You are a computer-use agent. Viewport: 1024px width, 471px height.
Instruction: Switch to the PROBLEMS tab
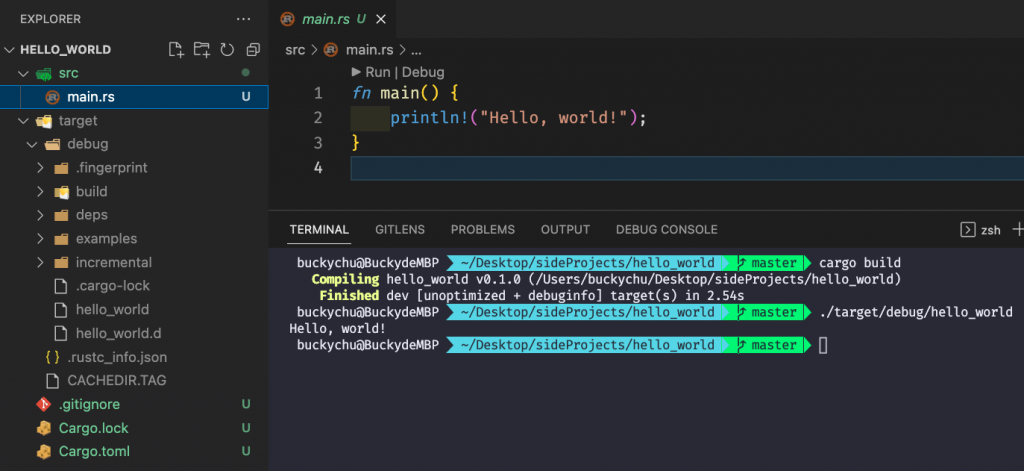click(483, 229)
